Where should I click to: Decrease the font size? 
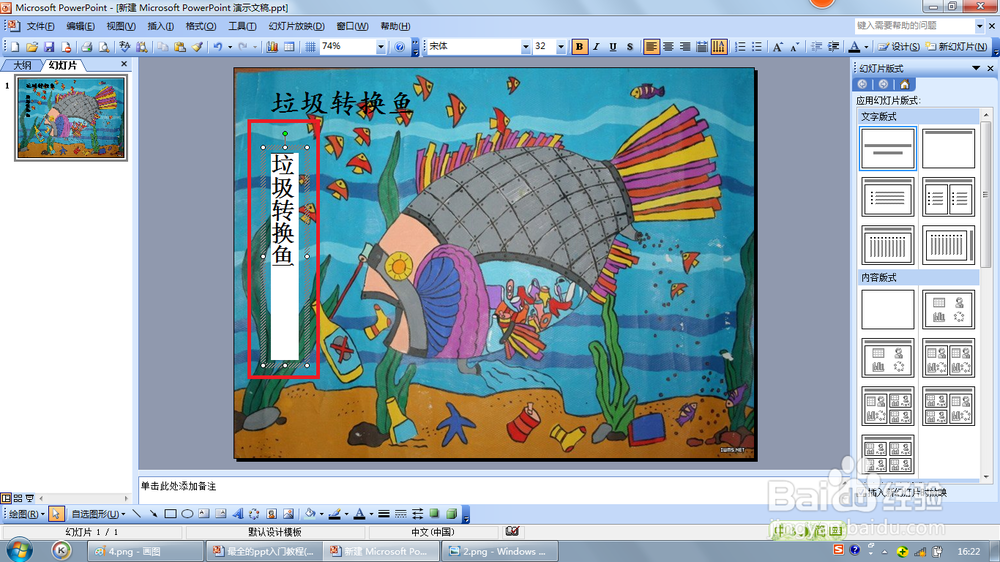(x=794, y=47)
